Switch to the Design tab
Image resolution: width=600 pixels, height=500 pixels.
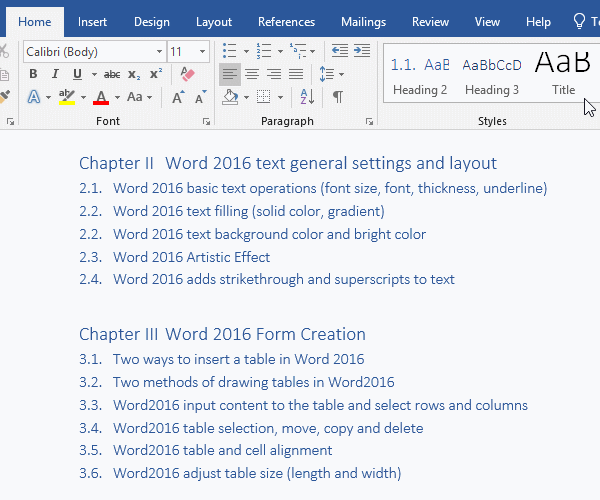[x=152, y=22]
